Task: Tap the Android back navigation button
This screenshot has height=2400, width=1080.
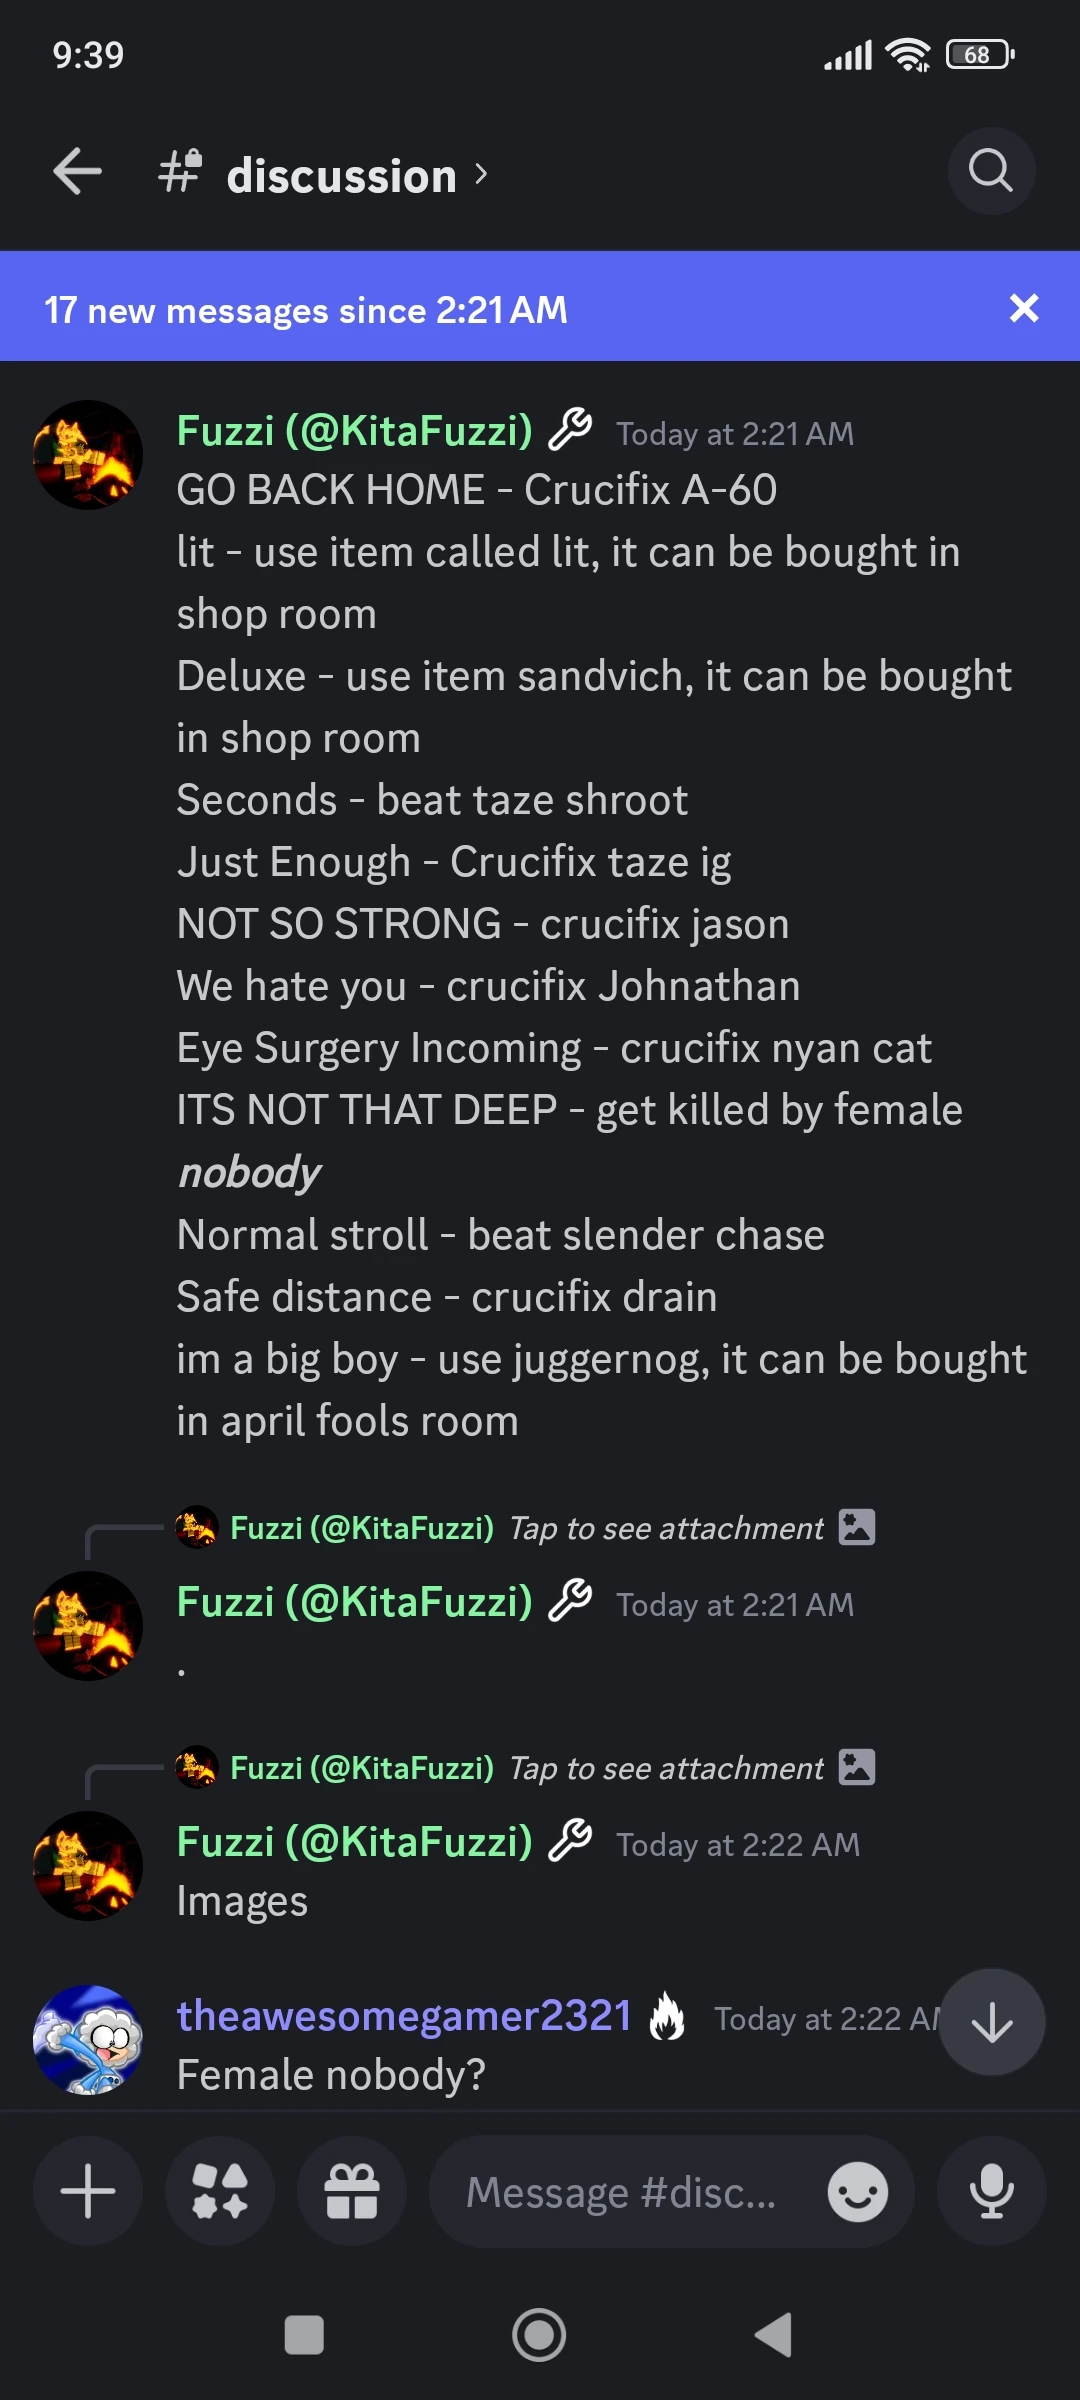Action: tap(770, 2336)
